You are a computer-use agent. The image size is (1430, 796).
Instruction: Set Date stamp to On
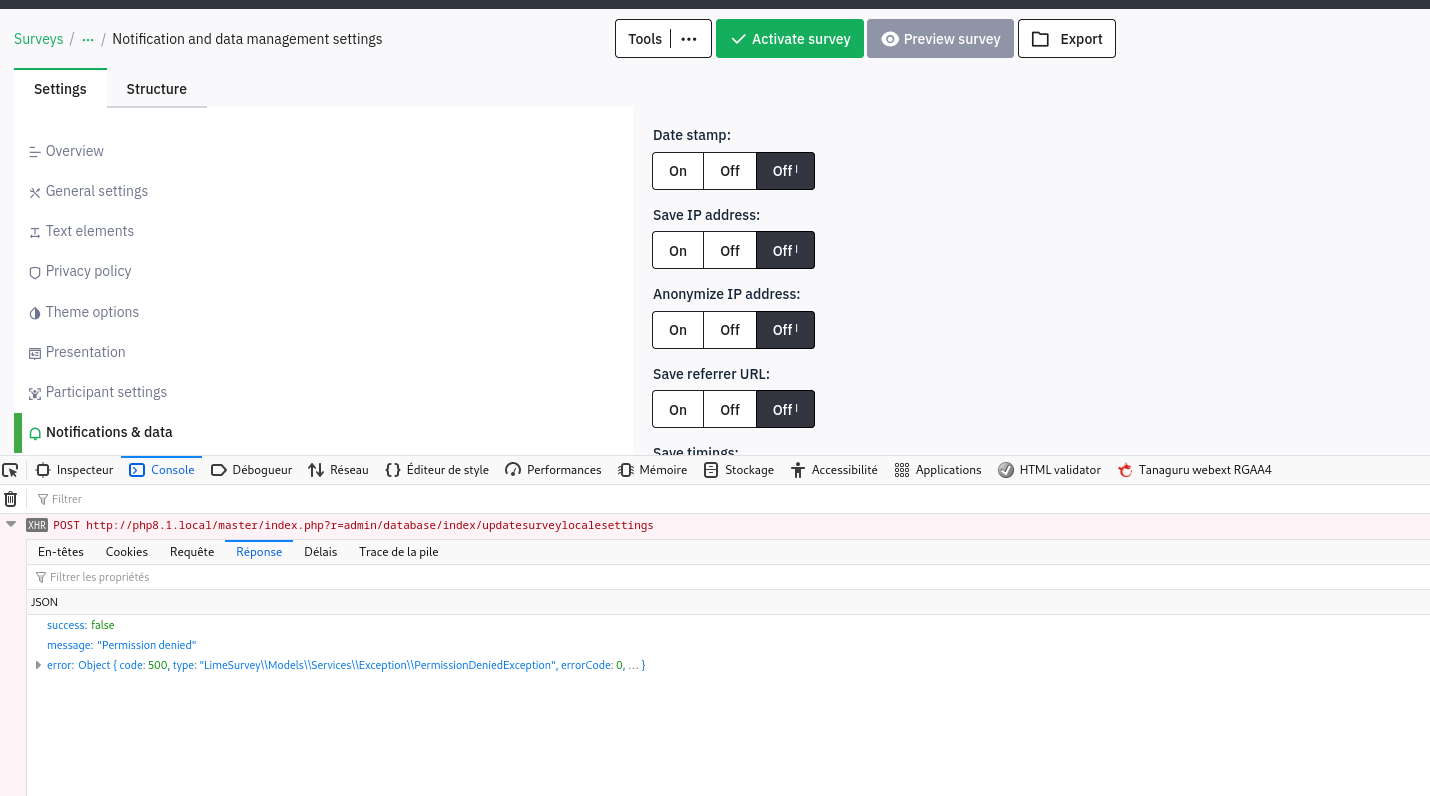point(678,171)
